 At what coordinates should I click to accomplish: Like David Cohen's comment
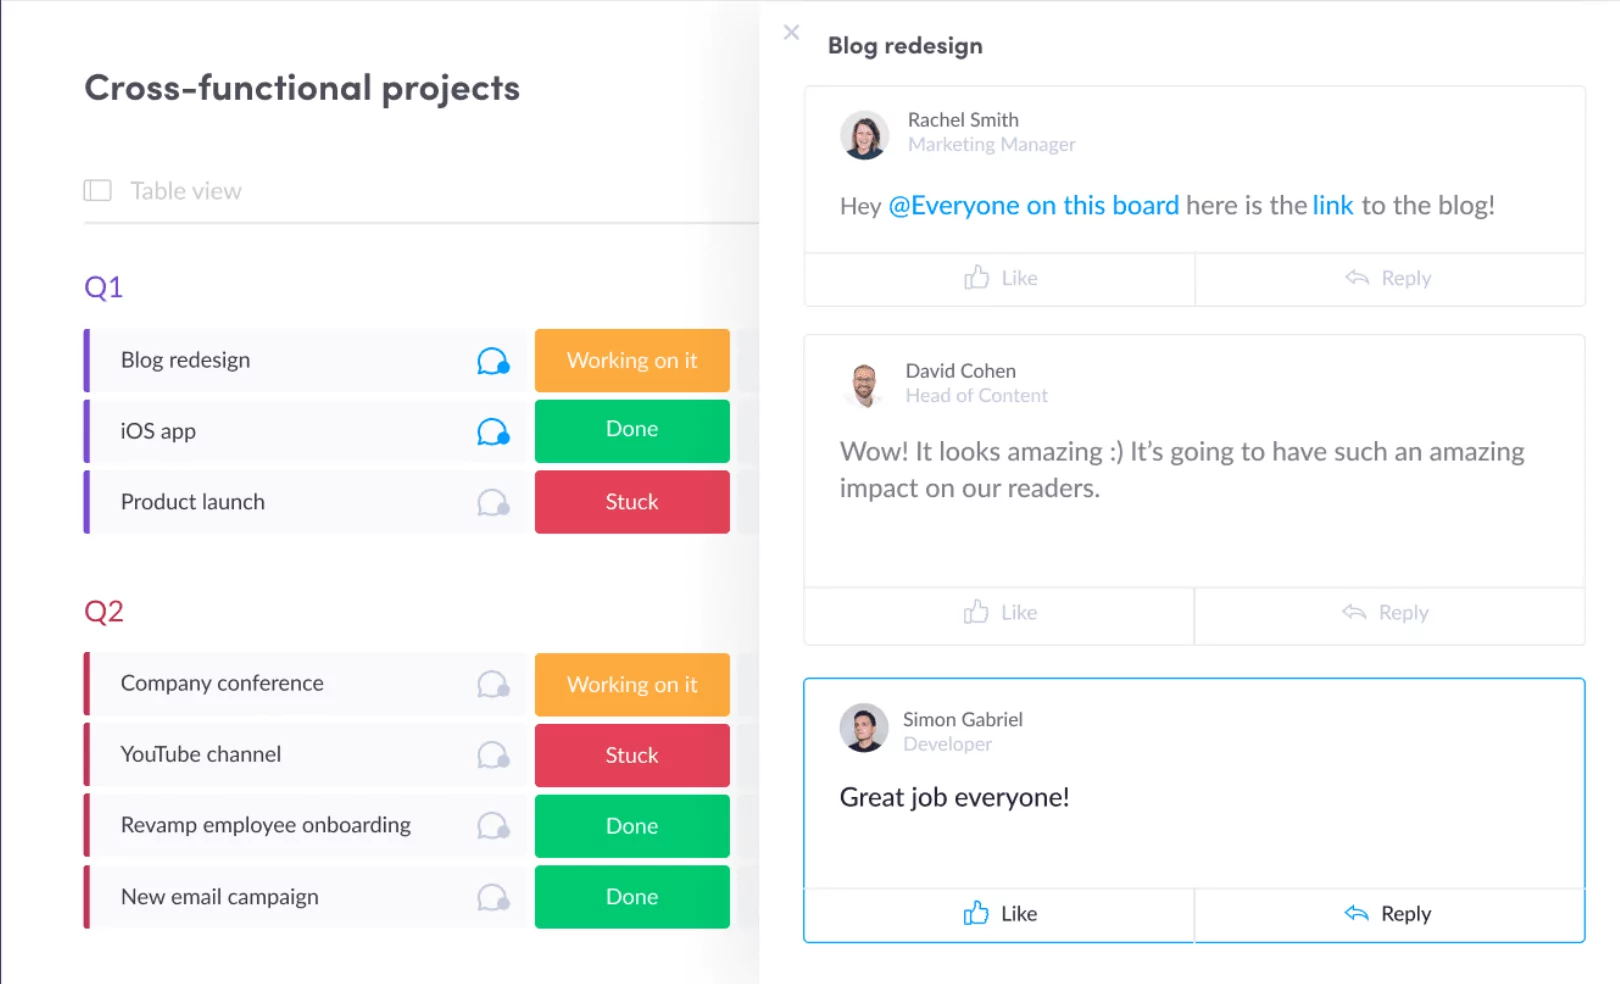tap(1000, 612)
